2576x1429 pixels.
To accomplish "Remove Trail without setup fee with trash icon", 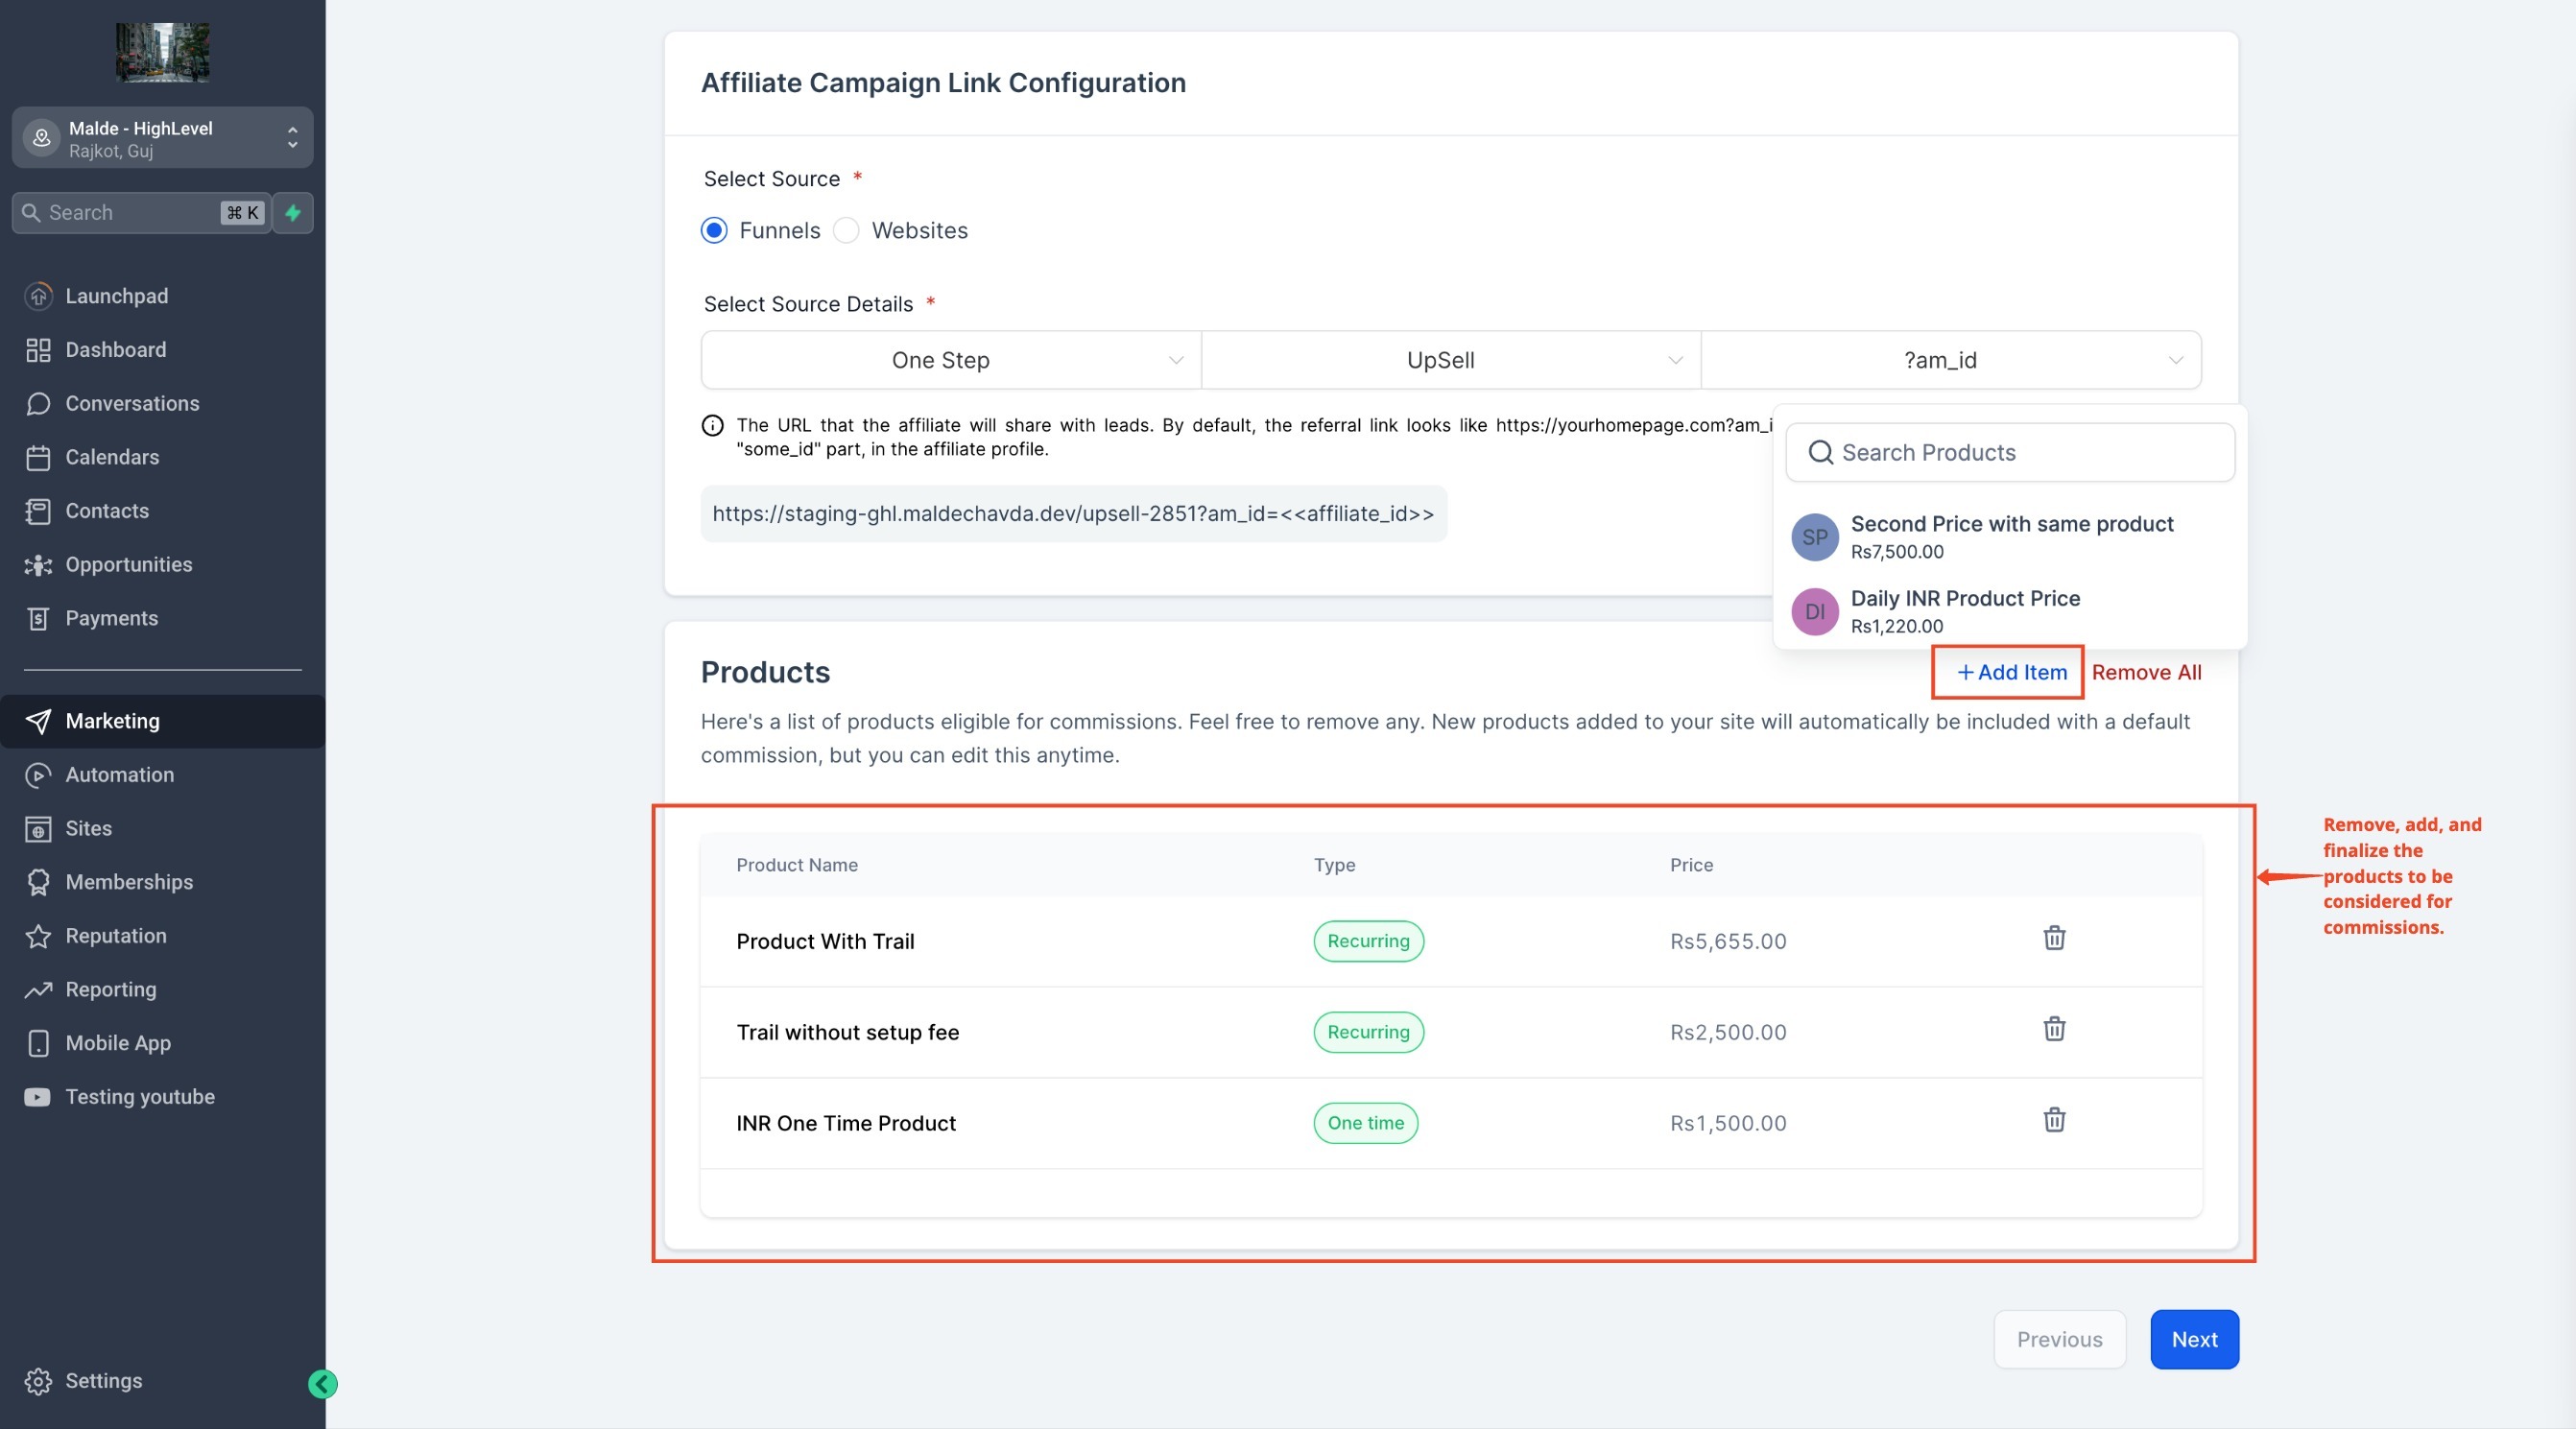I will (2053, 1029).
